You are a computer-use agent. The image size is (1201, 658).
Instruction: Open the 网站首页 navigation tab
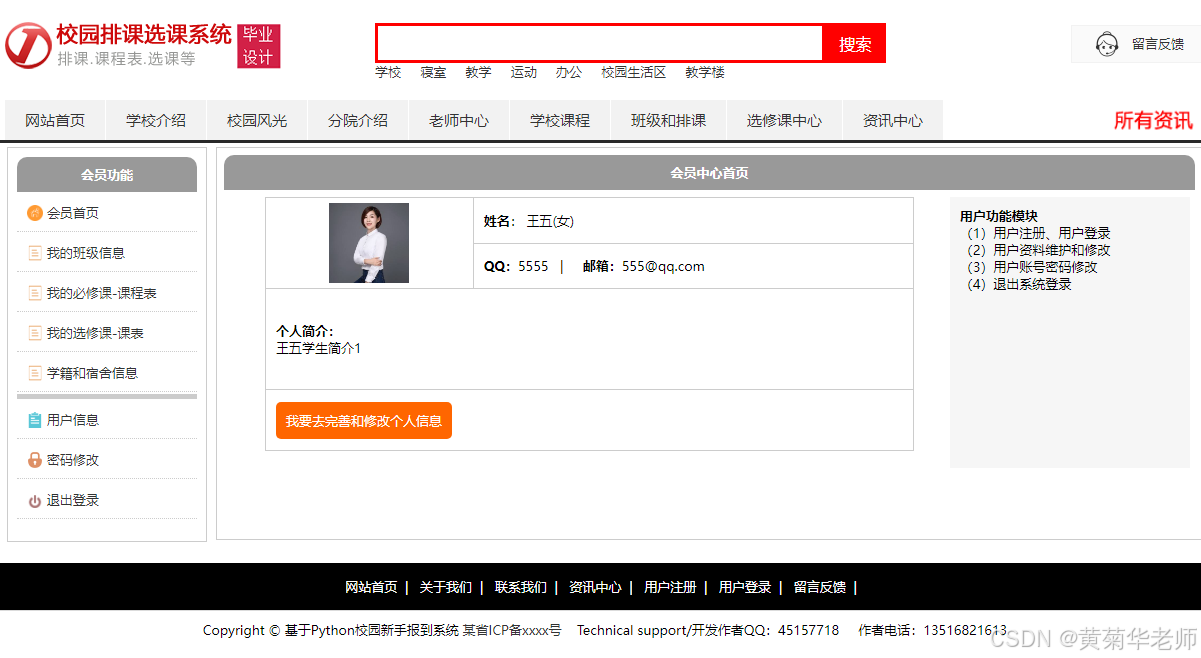55,120
